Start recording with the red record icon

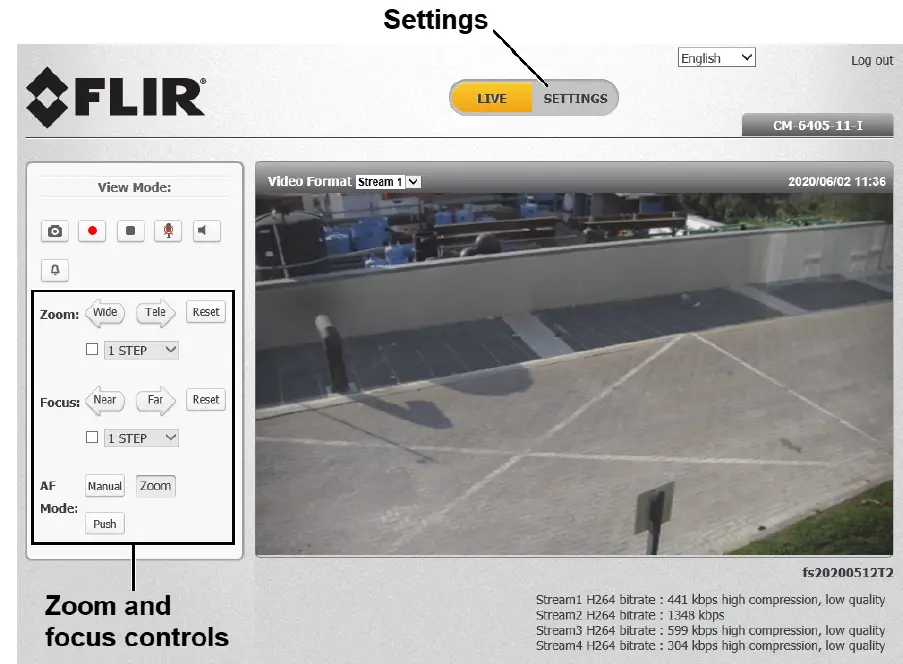[92, 231]
